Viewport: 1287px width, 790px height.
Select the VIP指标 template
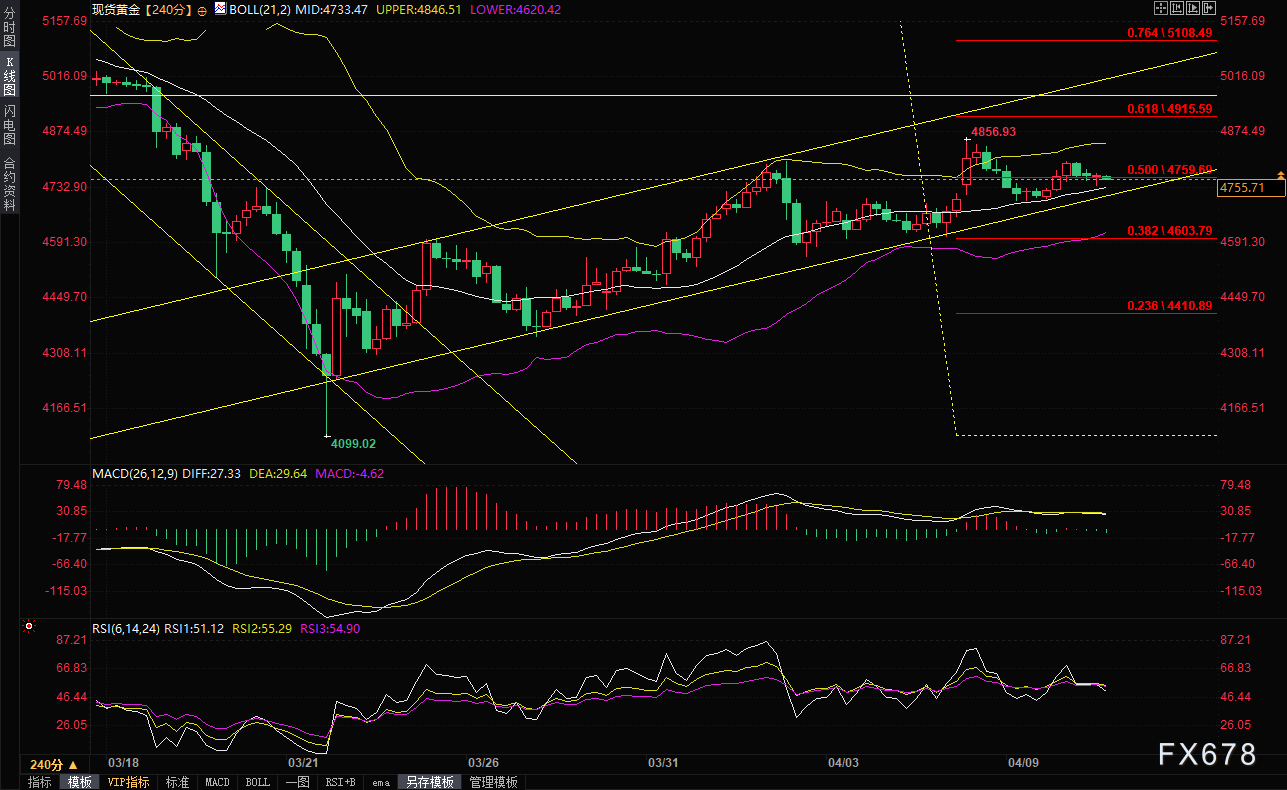[128, 782]
